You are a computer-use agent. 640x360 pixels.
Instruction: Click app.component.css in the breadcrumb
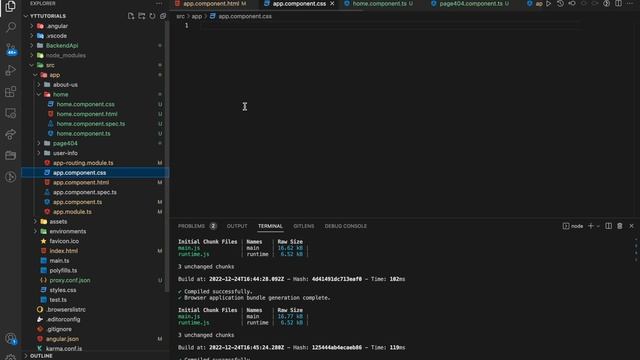(x=245, y=16)
